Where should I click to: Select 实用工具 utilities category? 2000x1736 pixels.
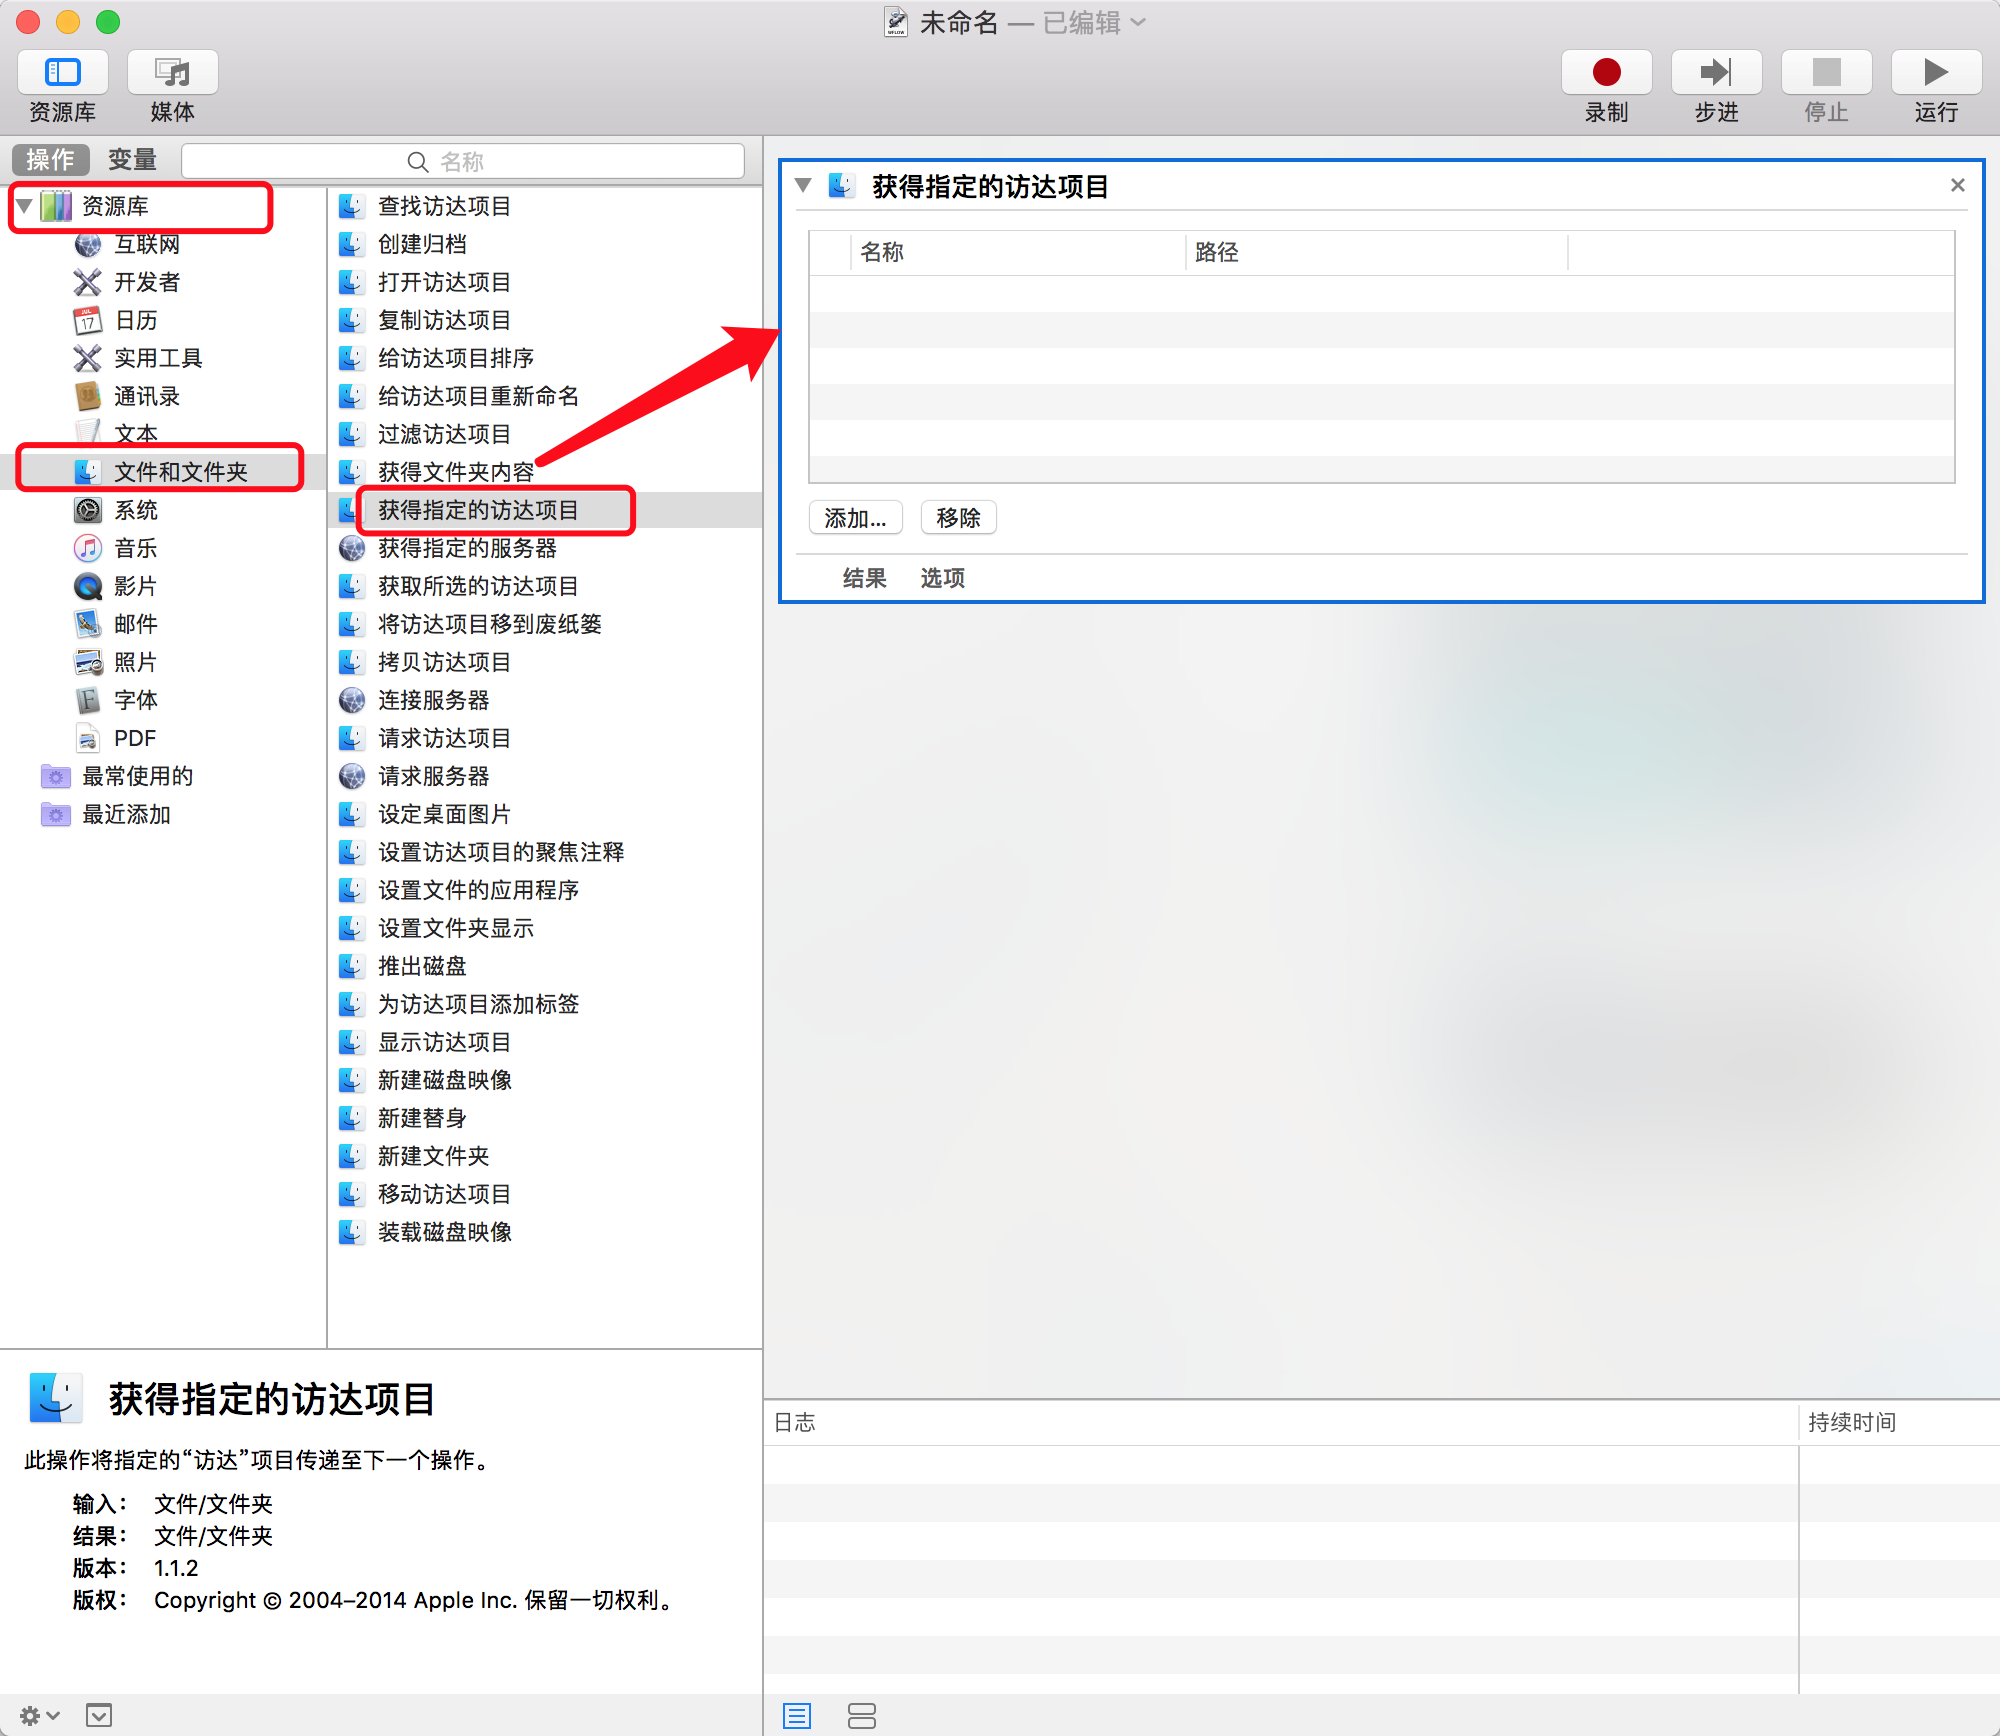click(x=158, y=358)
